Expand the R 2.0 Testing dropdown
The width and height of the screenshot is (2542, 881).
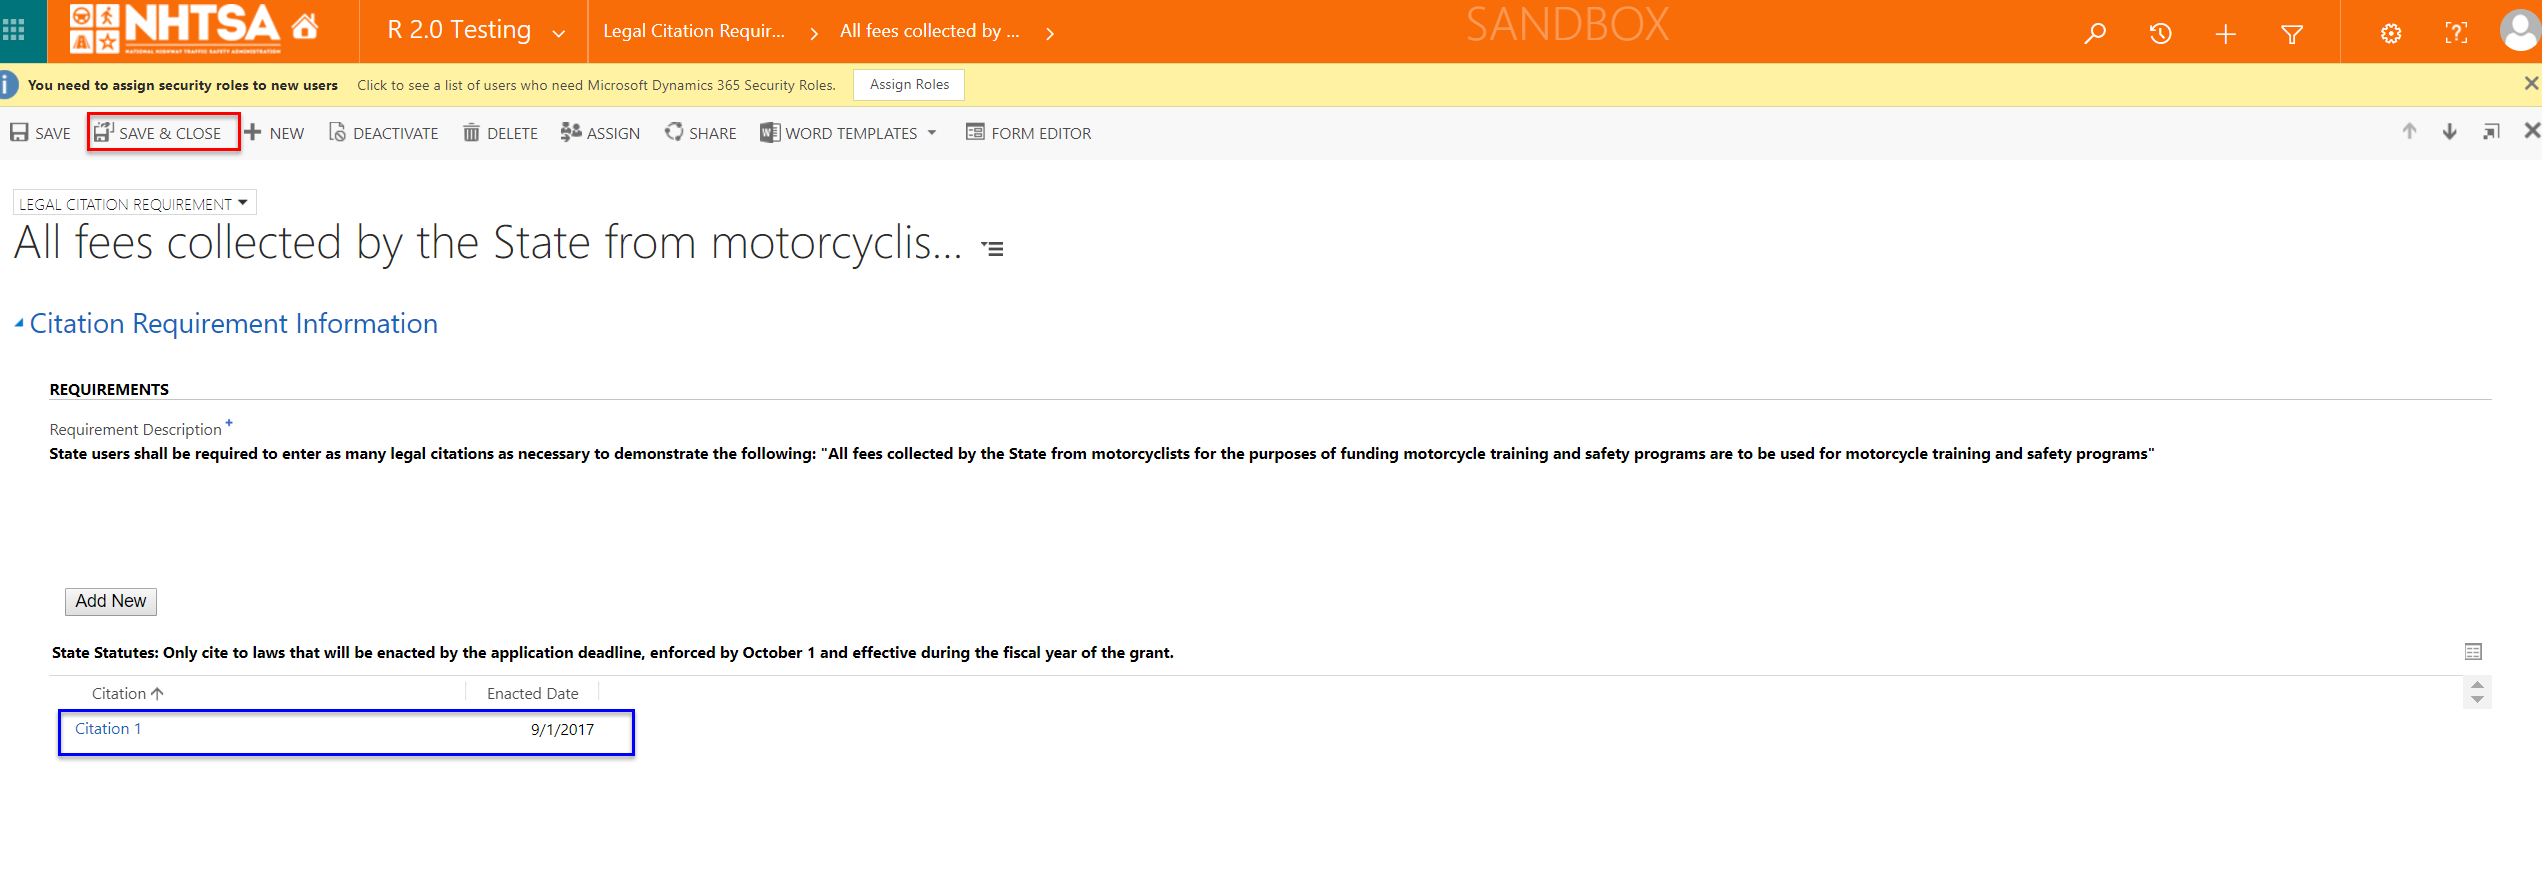click(558, 33)
